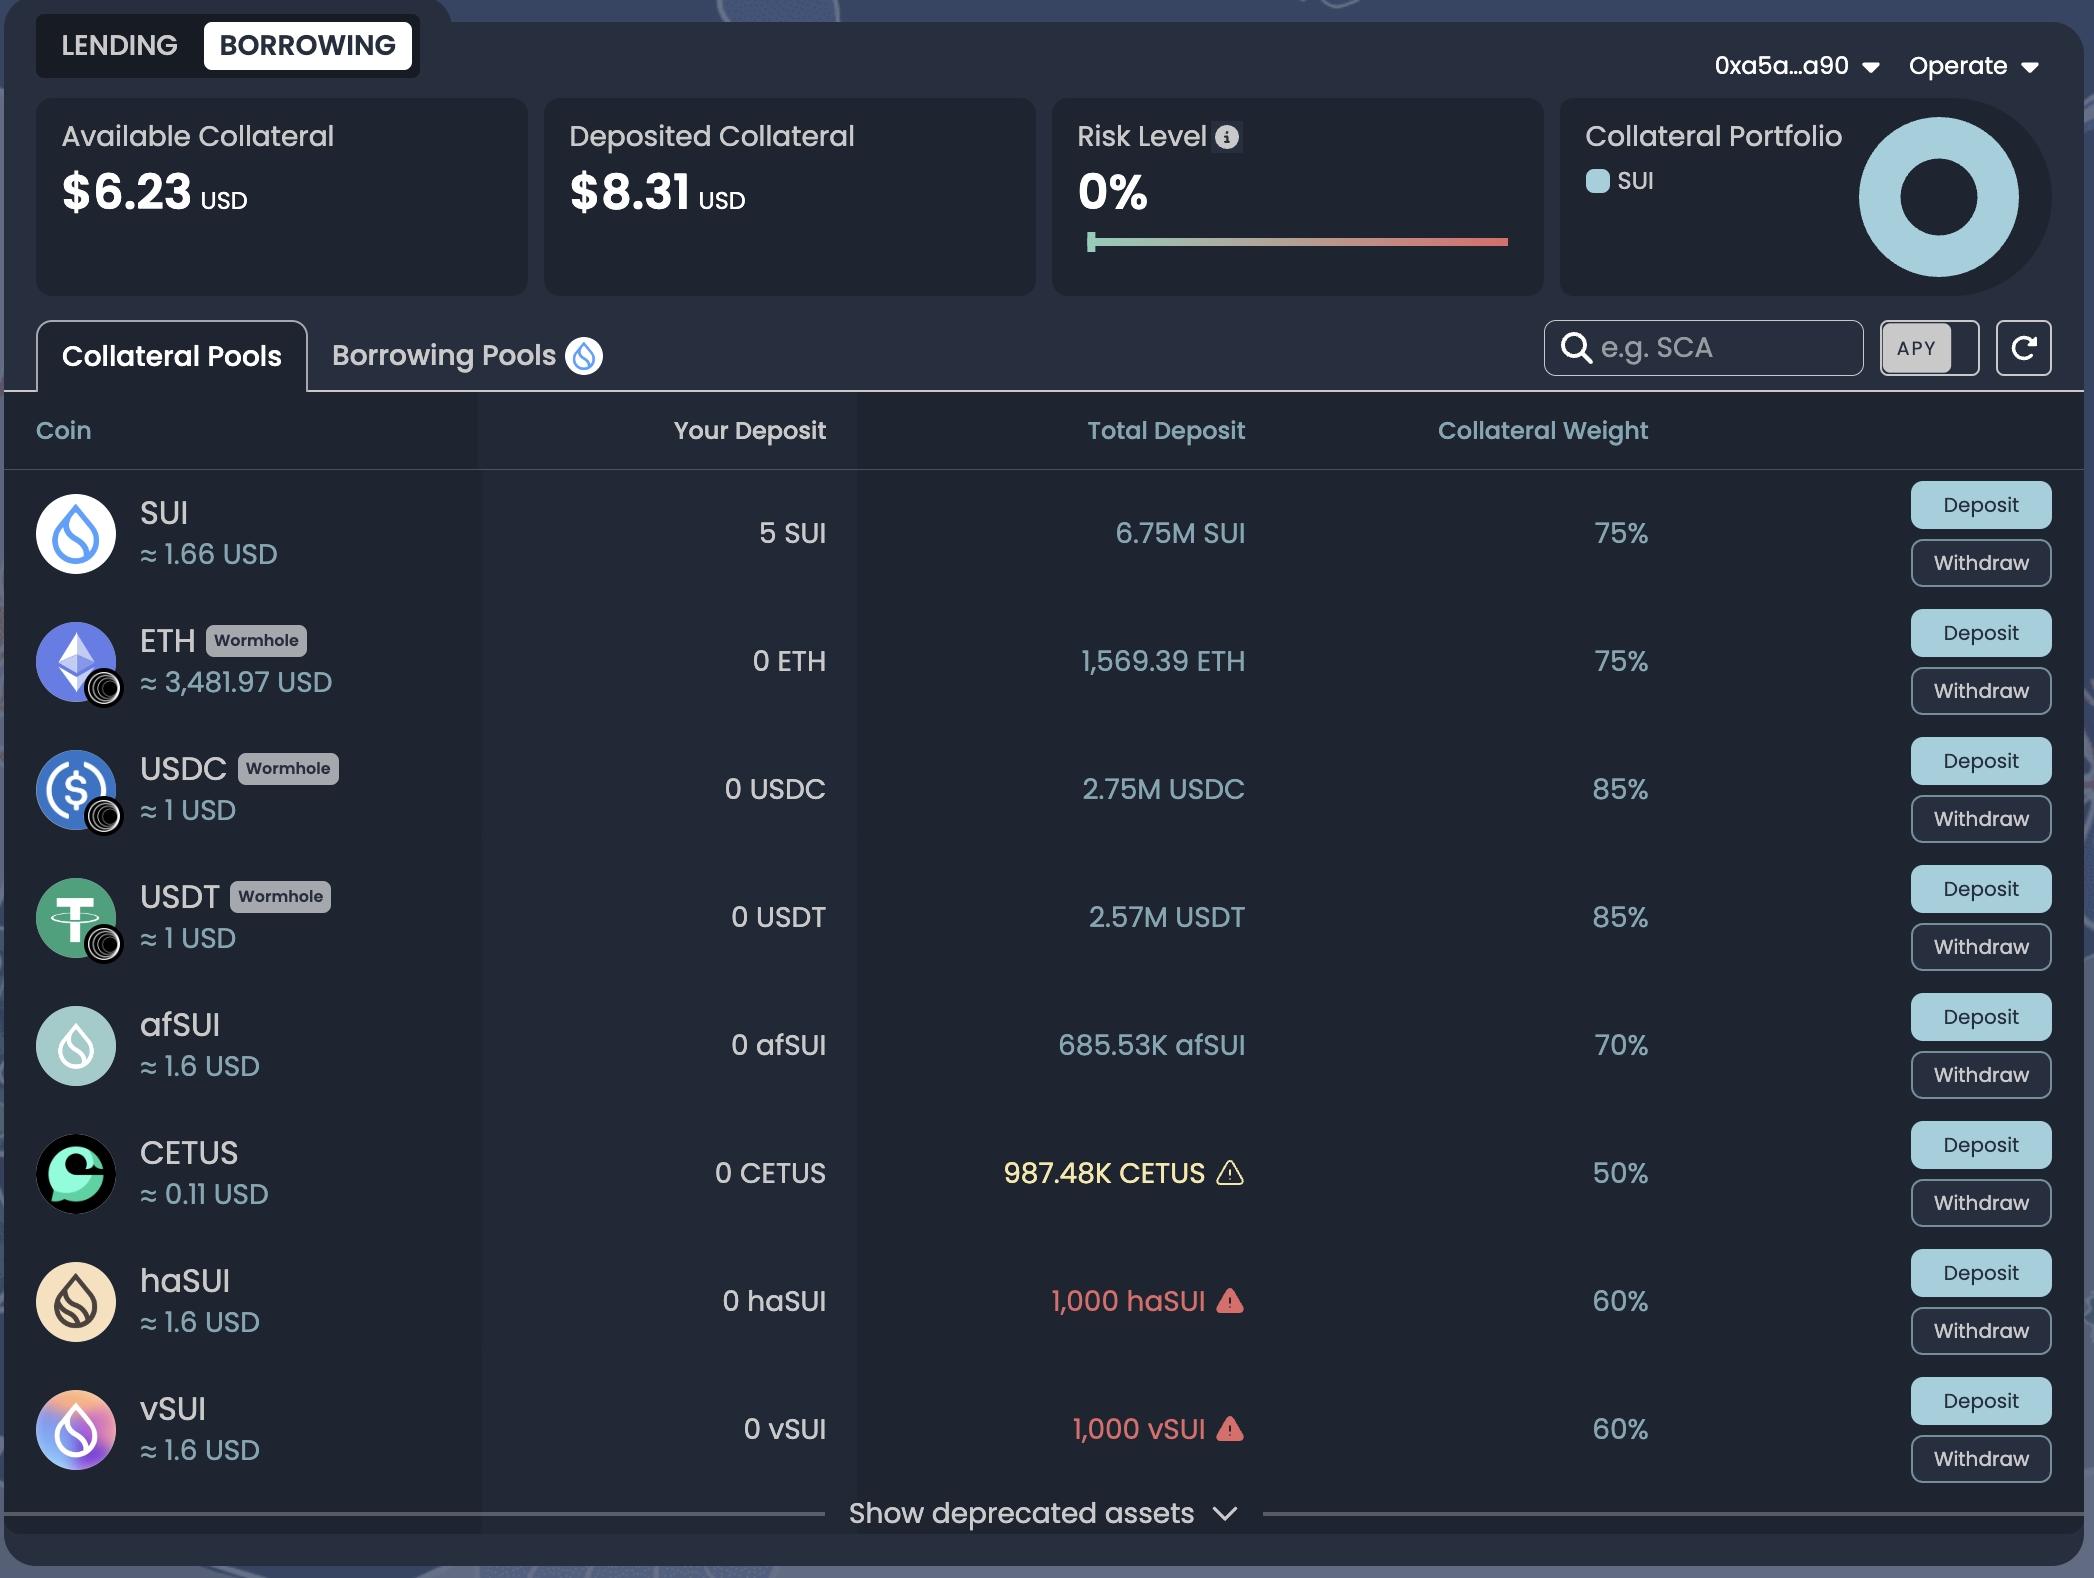Click the haSUI red warning triangle icon
2094x1578 pixels.
click(1230, 1301)
